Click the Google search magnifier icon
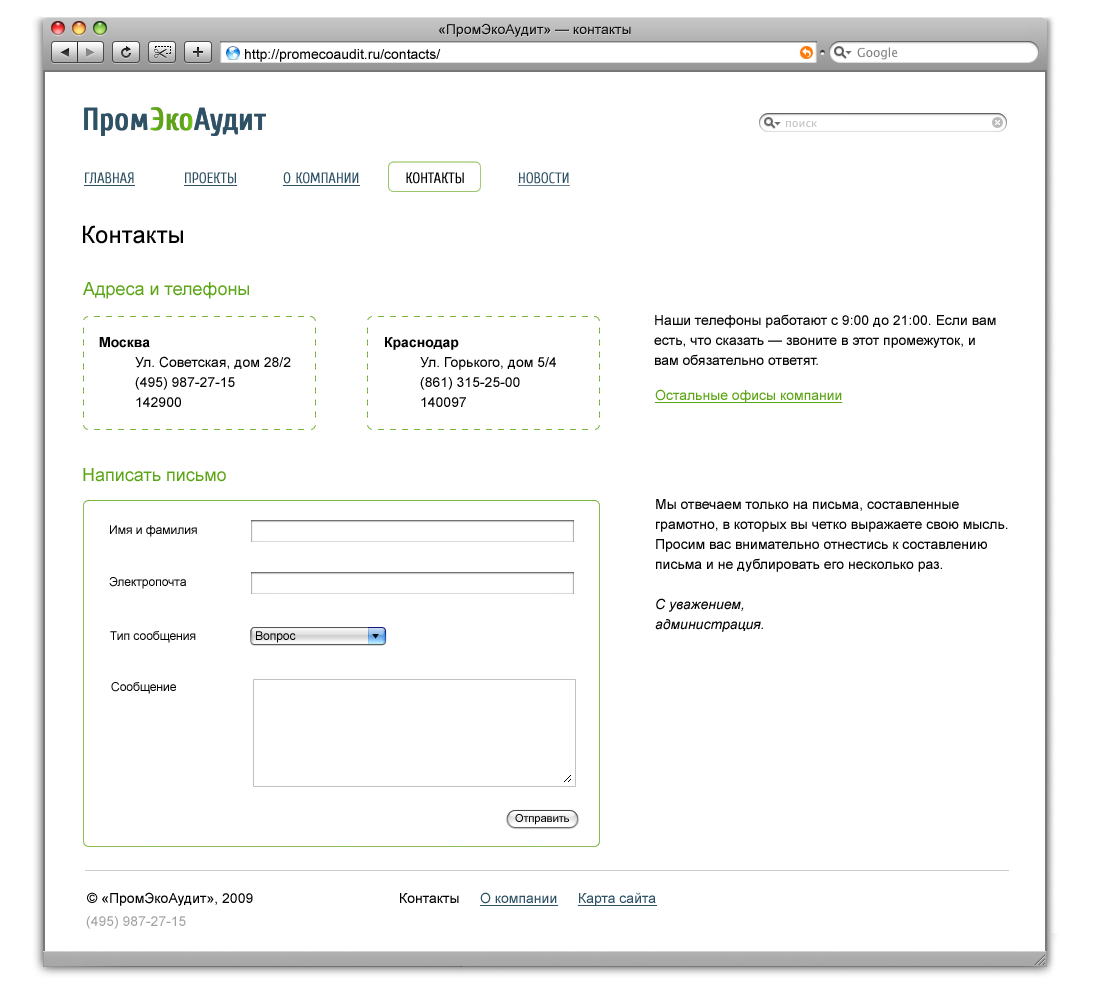 tap(841, 53)
